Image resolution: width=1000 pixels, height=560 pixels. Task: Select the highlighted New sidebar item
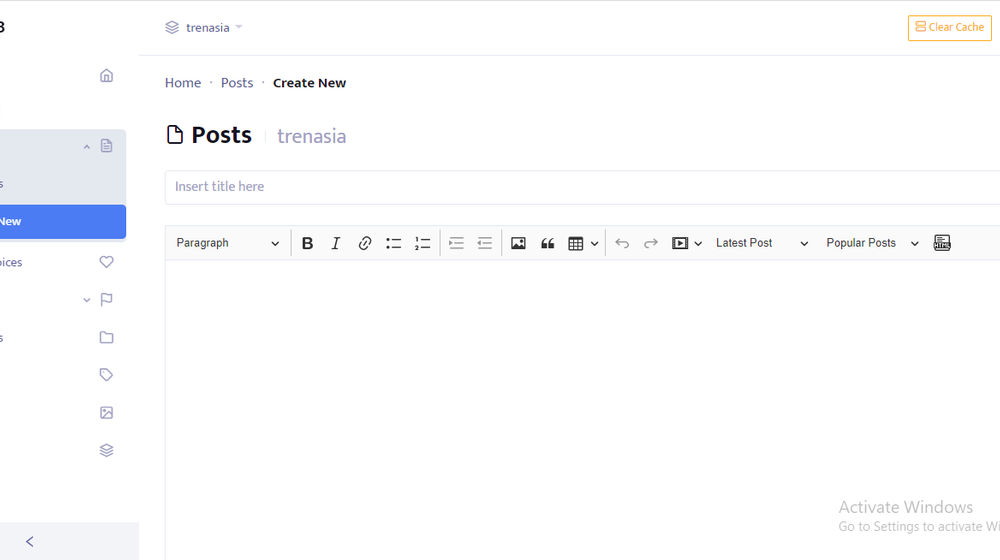pos(62,221)
